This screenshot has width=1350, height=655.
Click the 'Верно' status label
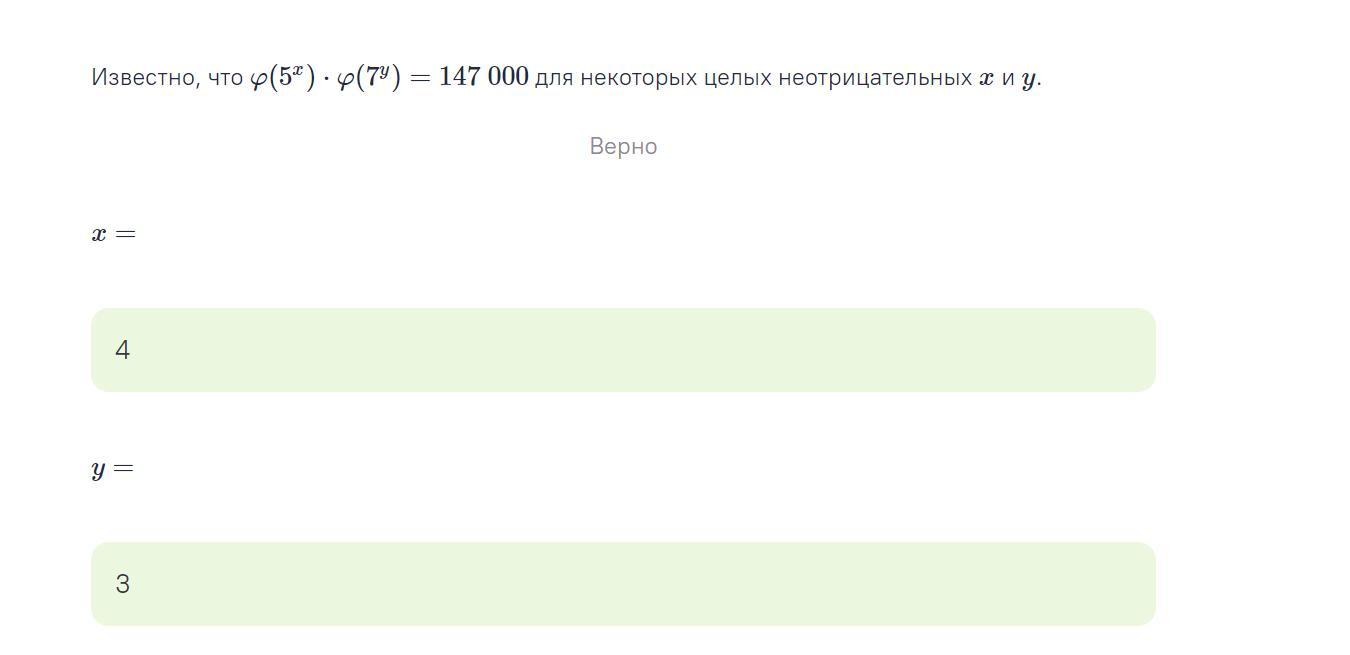point(623,147)
